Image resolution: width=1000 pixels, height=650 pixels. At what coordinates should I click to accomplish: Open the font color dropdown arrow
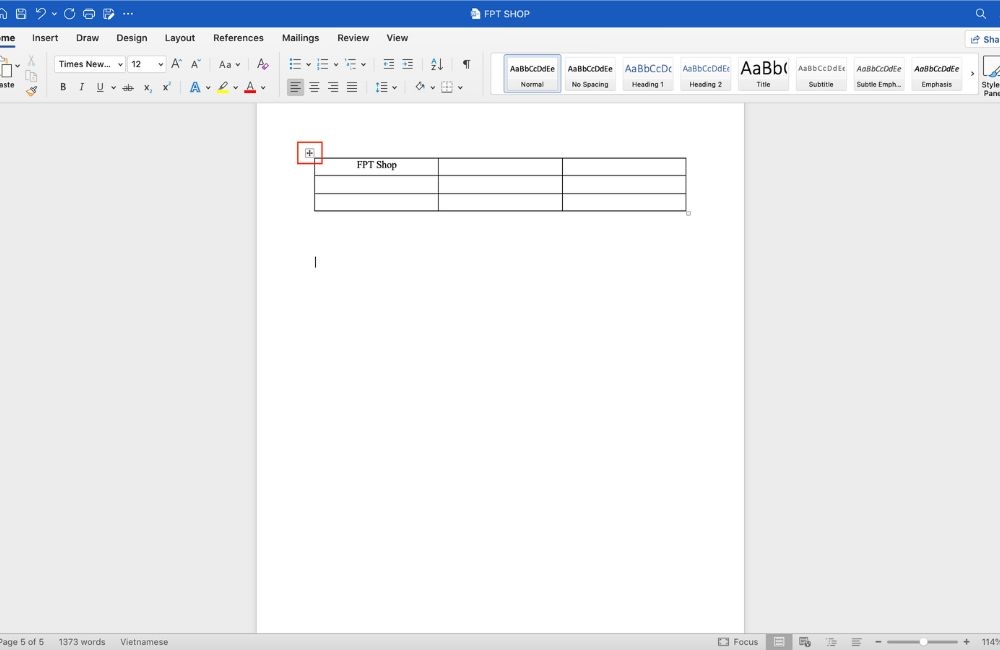click(263, 87)
